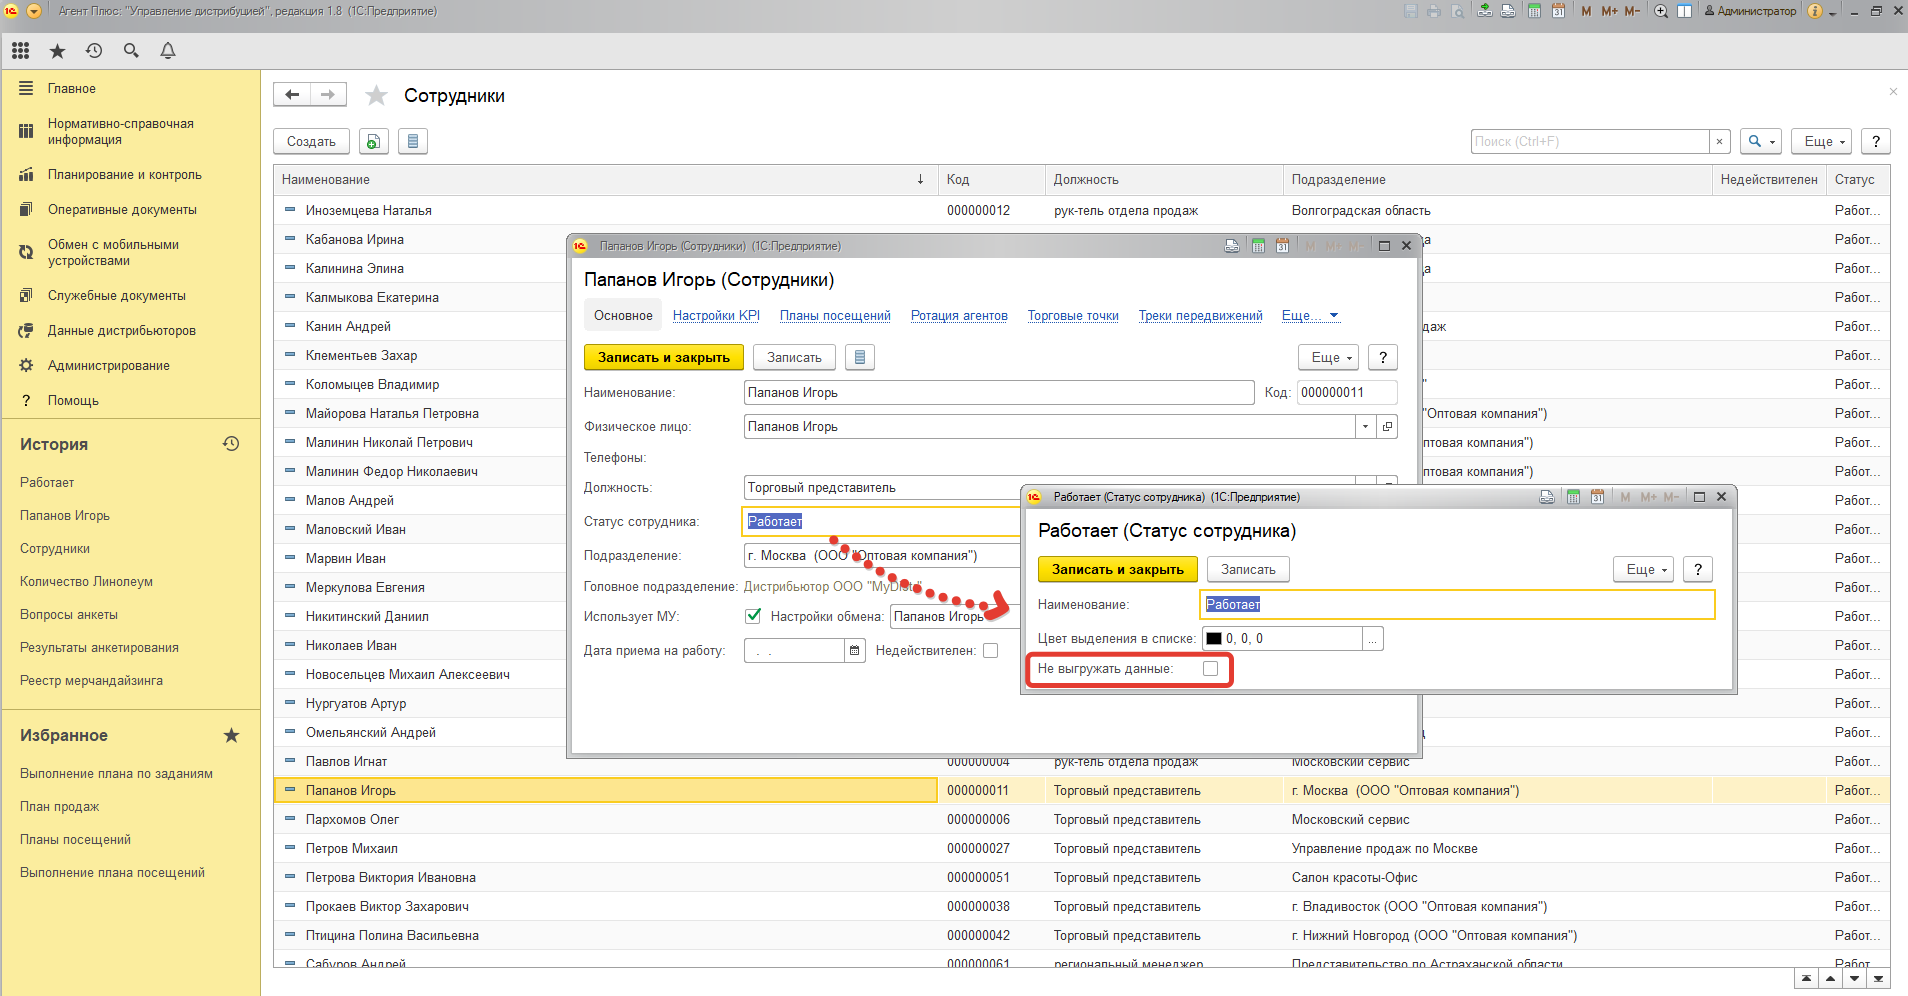
Task: Expand the Физическое лицо dropdown arrow
Action: (x=1366, y=426)
